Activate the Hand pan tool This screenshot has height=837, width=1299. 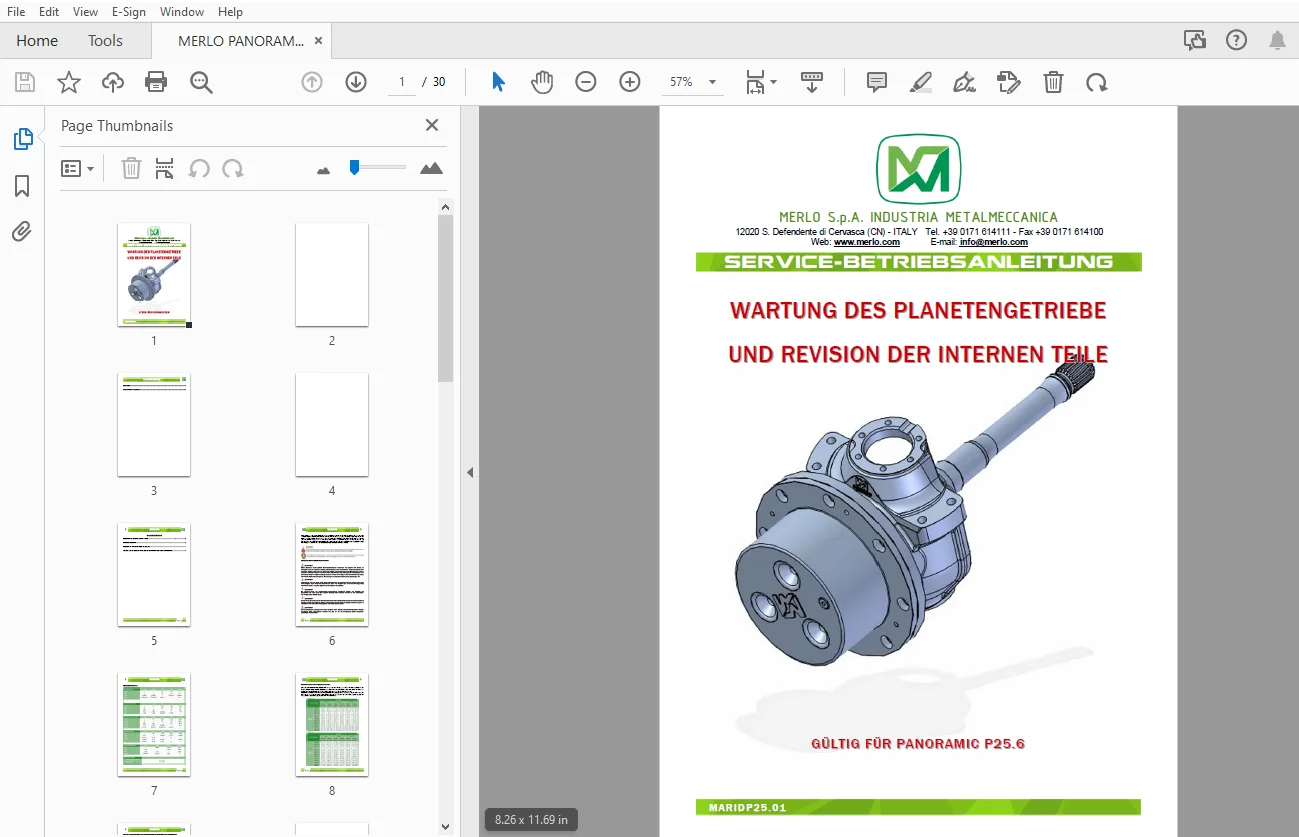pyautogui.click(x=542, y=82)
